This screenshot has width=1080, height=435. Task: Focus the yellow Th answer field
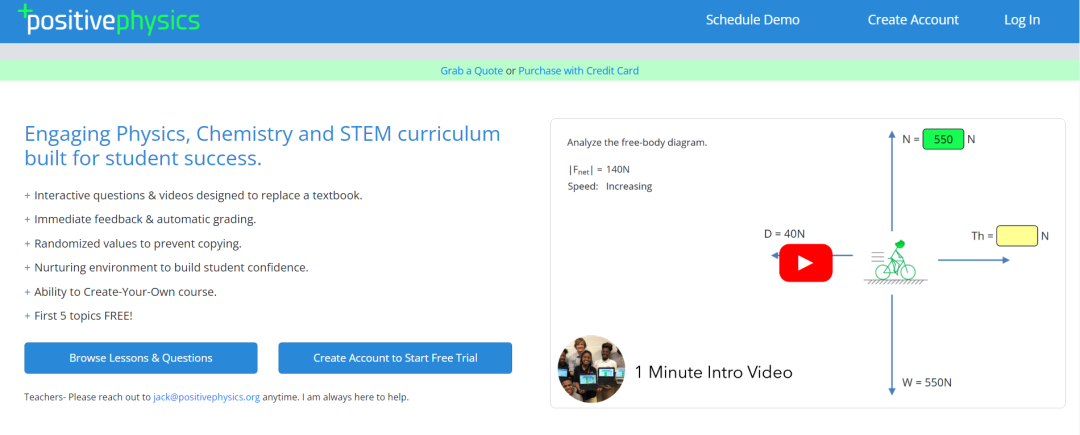click(x=1017, y=236)
